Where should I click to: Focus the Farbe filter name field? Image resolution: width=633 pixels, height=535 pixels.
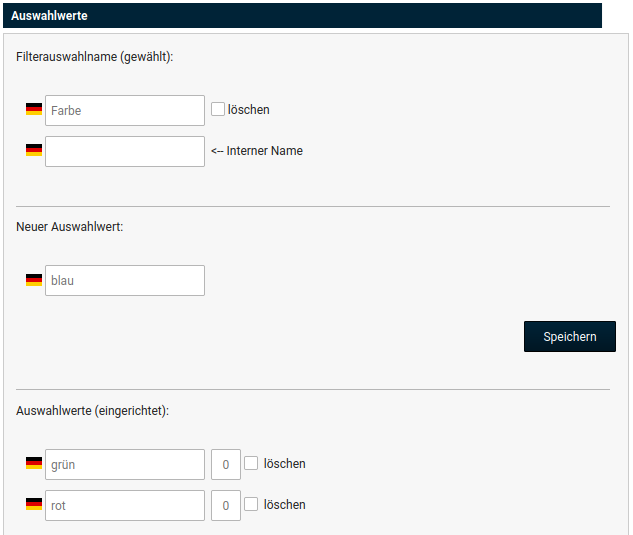(125, 111)
